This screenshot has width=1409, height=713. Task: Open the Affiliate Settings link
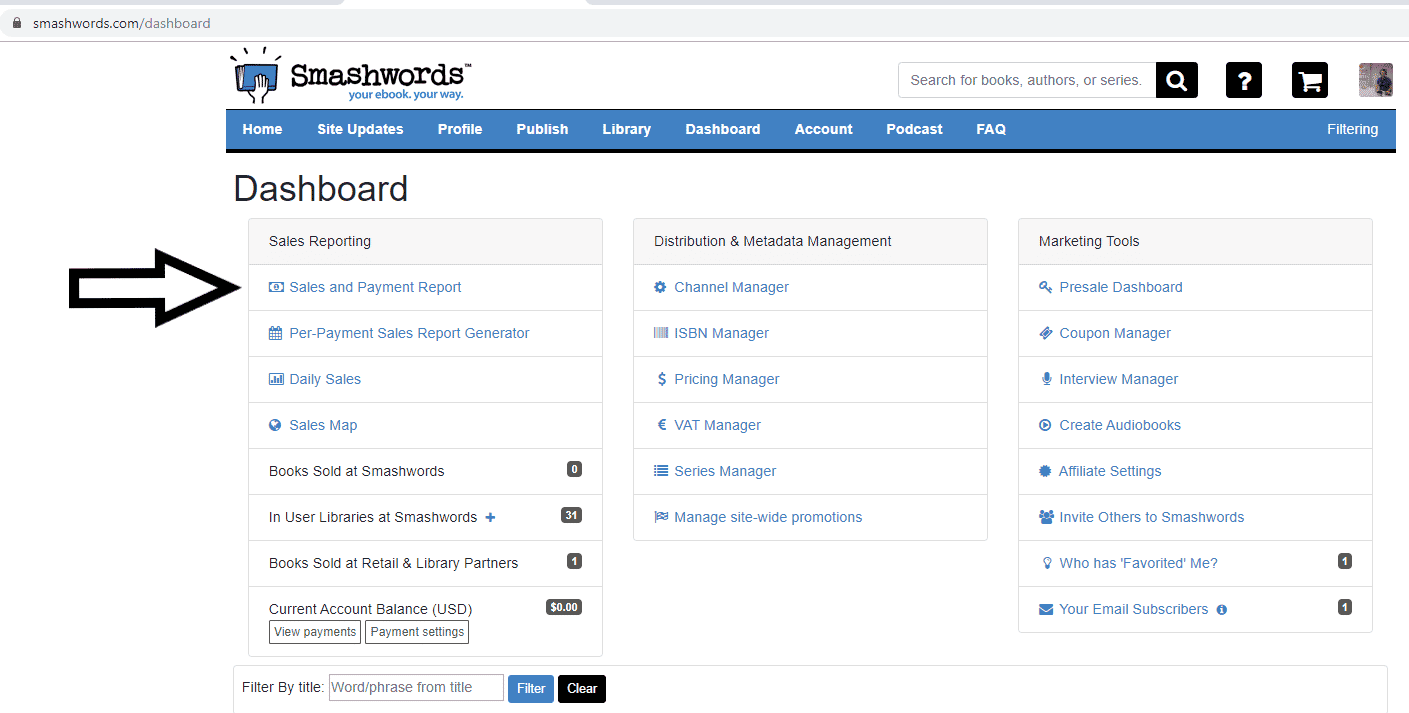tap(1110, 471)
